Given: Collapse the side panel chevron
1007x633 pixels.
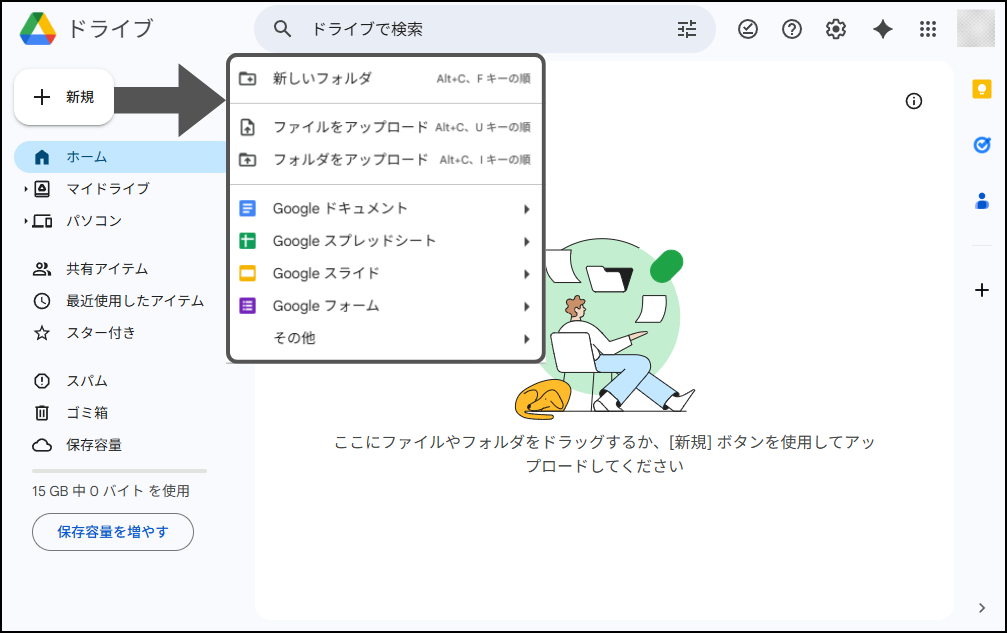Looking at the screenshot, I should point(981,608).
